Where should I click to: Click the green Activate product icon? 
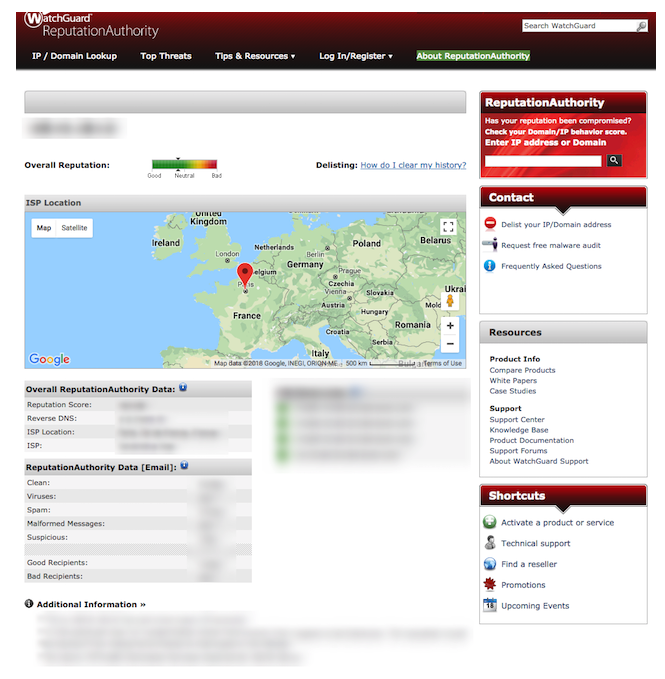coord(490,522)
